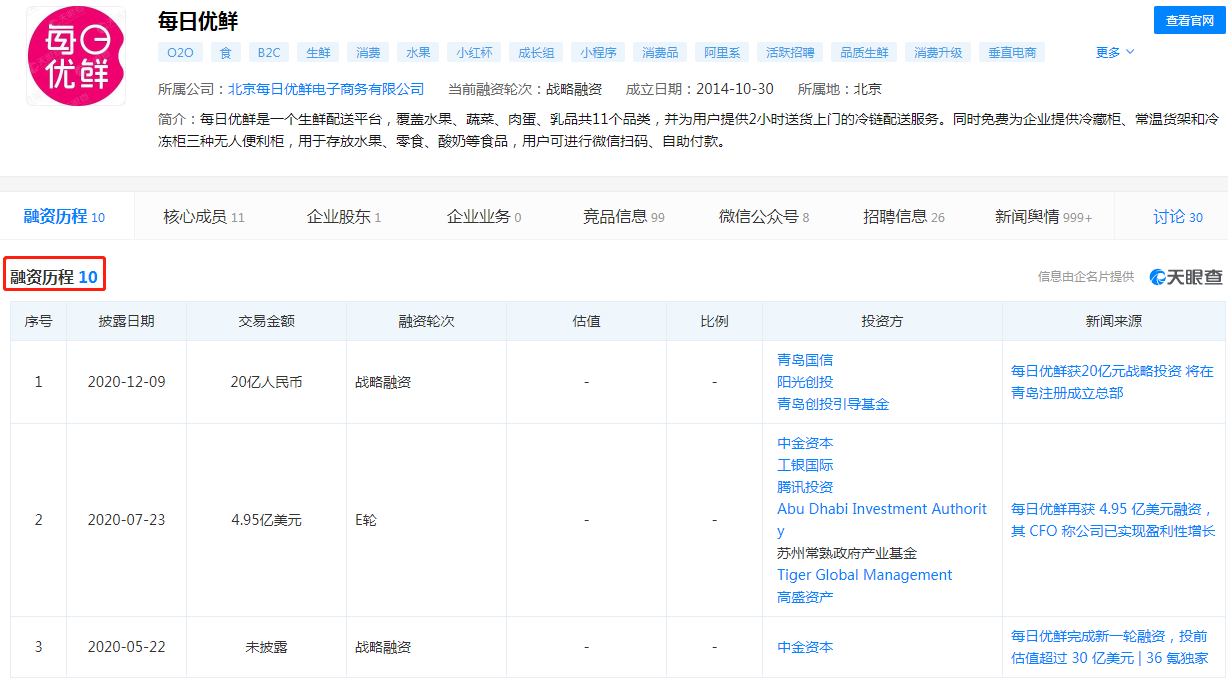Open the 品质生鲜 tag

click(x=864, y=52)
